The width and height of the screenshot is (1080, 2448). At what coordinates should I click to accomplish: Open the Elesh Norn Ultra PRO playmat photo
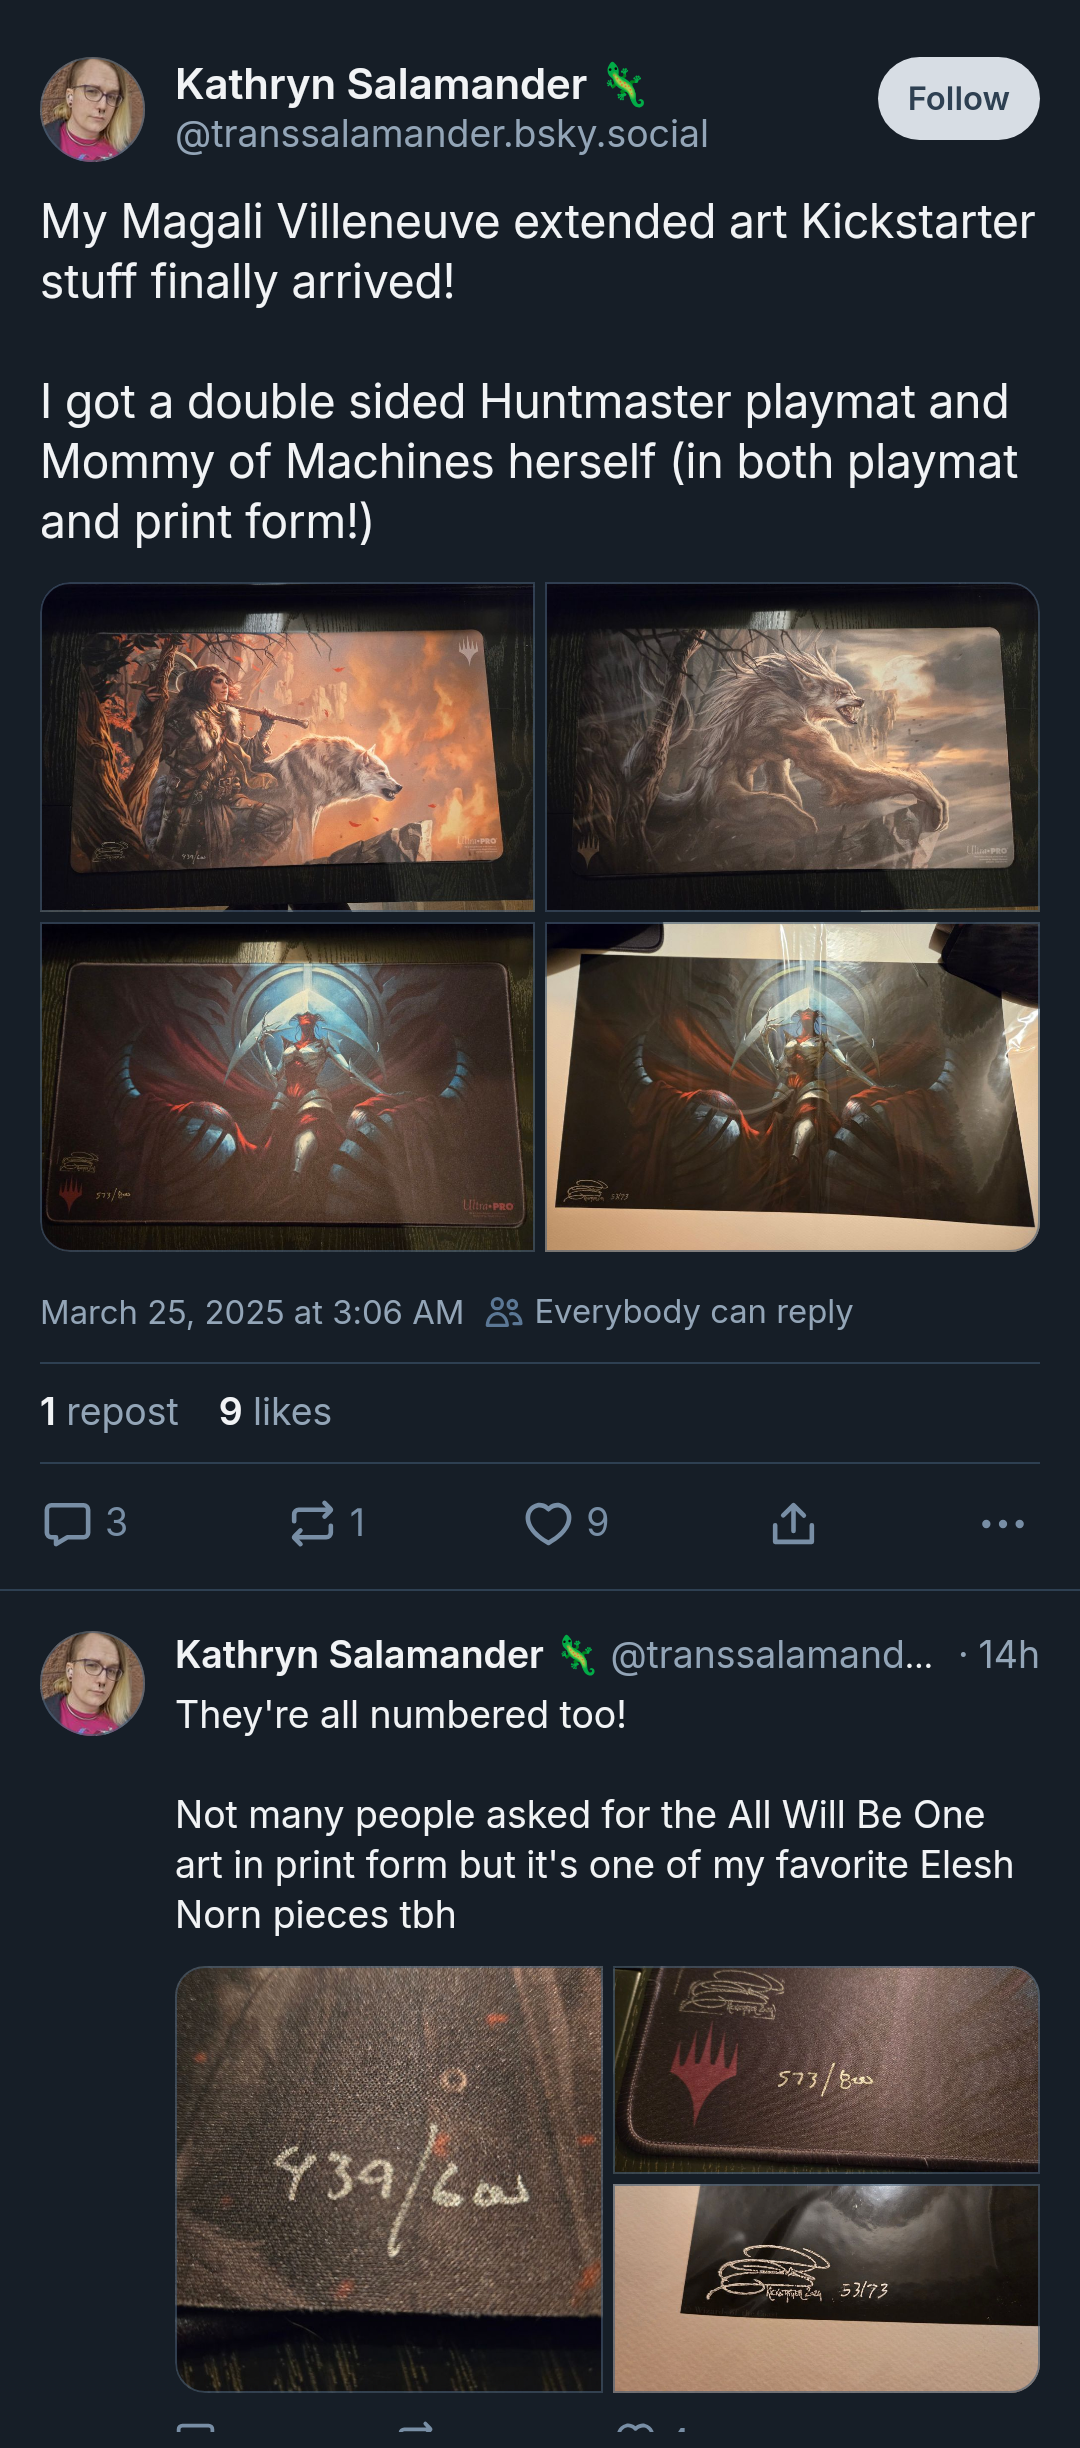(287, 1087)
